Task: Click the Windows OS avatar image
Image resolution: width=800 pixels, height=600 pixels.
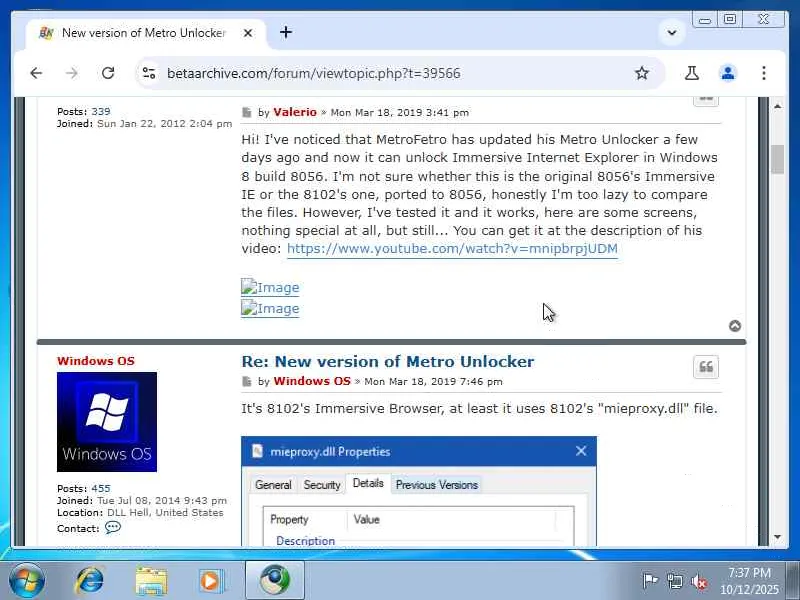Action: [x=107, y=422]
